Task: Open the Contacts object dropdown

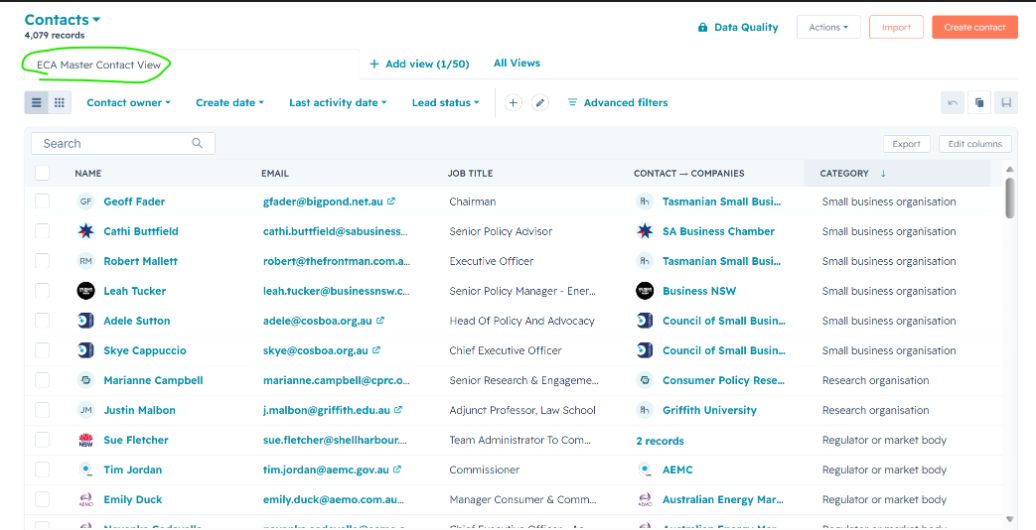Action: click(63, 20)
